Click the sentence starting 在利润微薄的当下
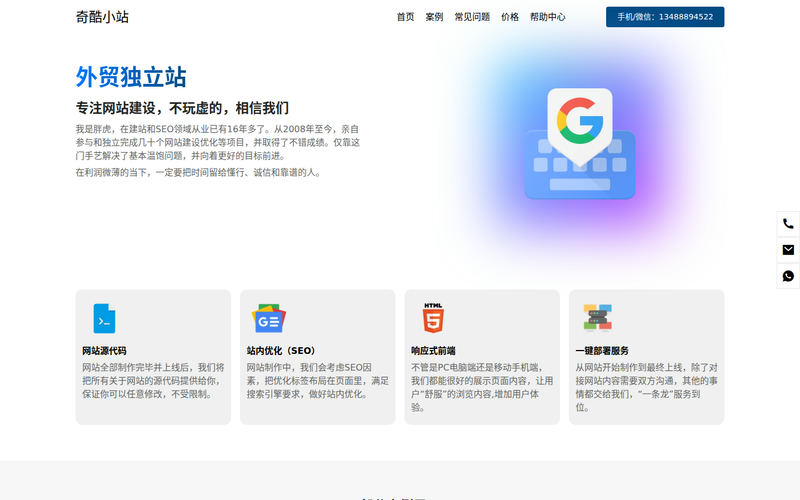 pos(200,172)
